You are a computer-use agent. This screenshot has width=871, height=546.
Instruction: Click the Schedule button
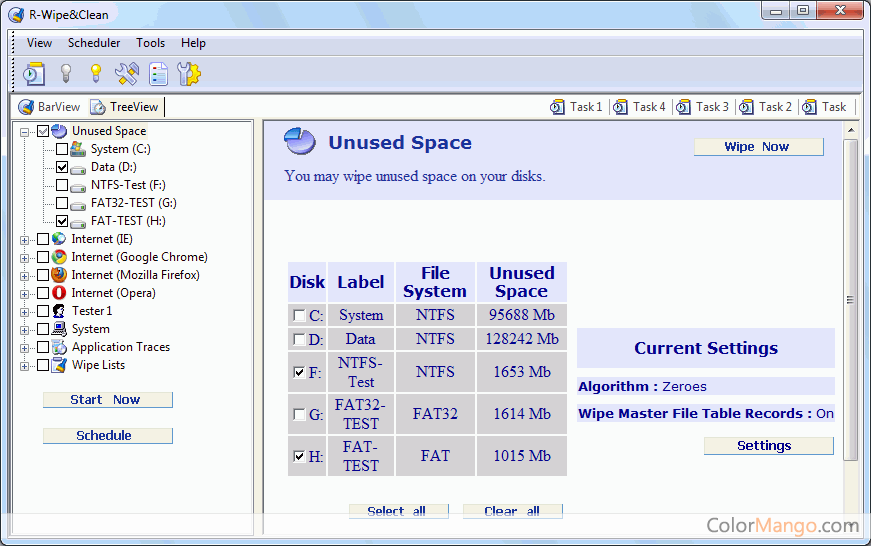coord(108,435)
